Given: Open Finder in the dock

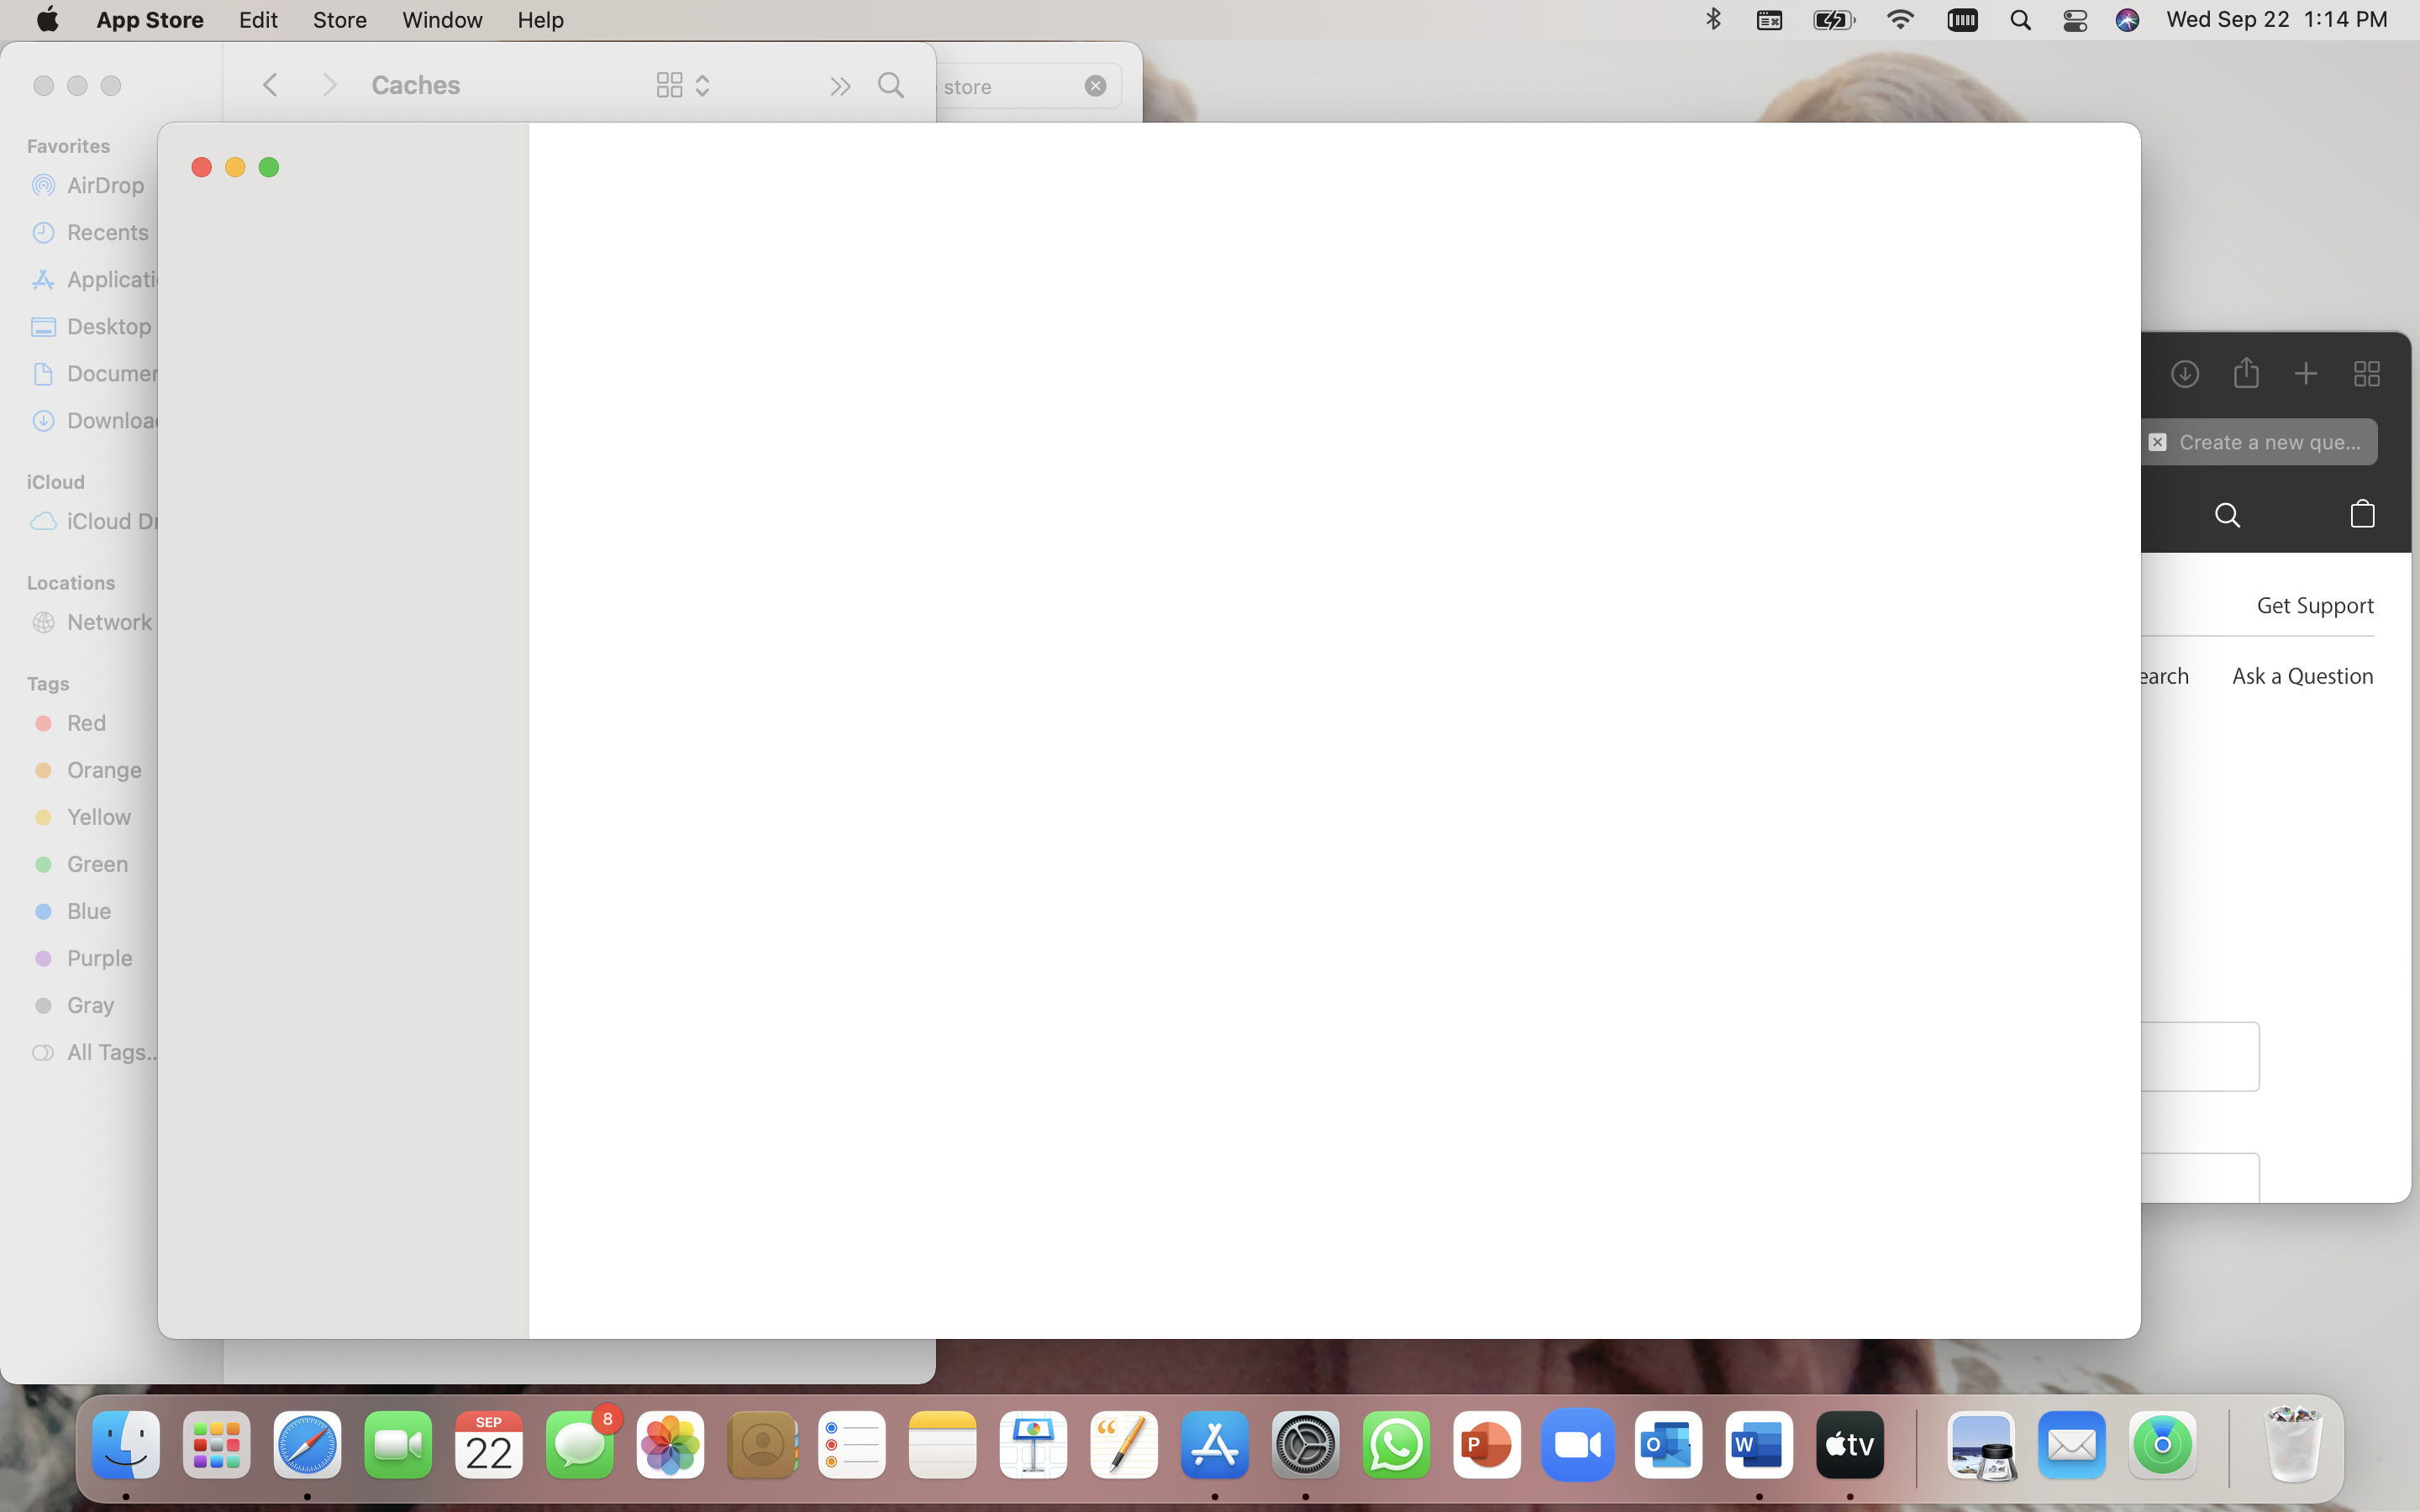Looking at the screenshot, I should pos(124,1446).
